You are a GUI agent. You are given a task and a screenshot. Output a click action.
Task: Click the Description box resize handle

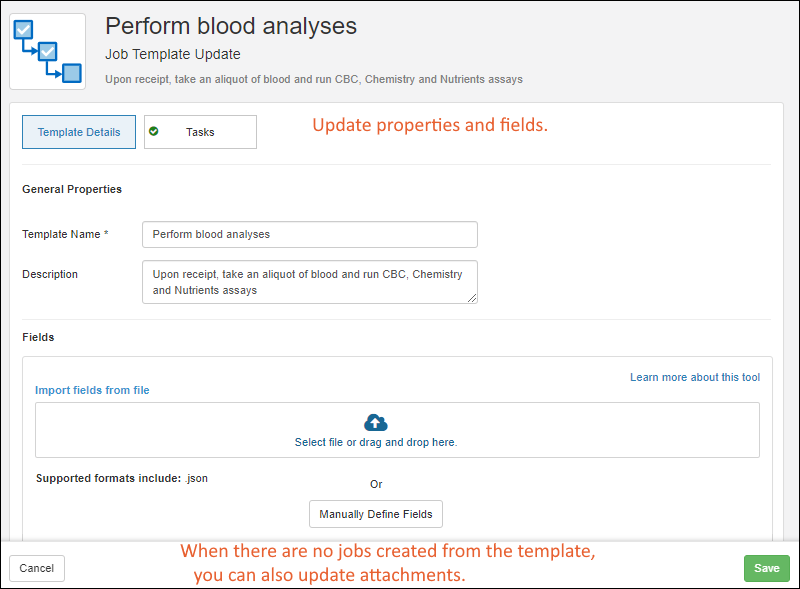click(472, 297)
